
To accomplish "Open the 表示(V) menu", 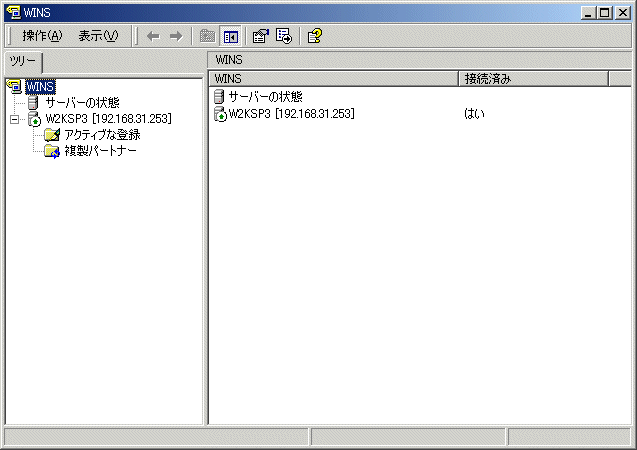I will 98,36.
